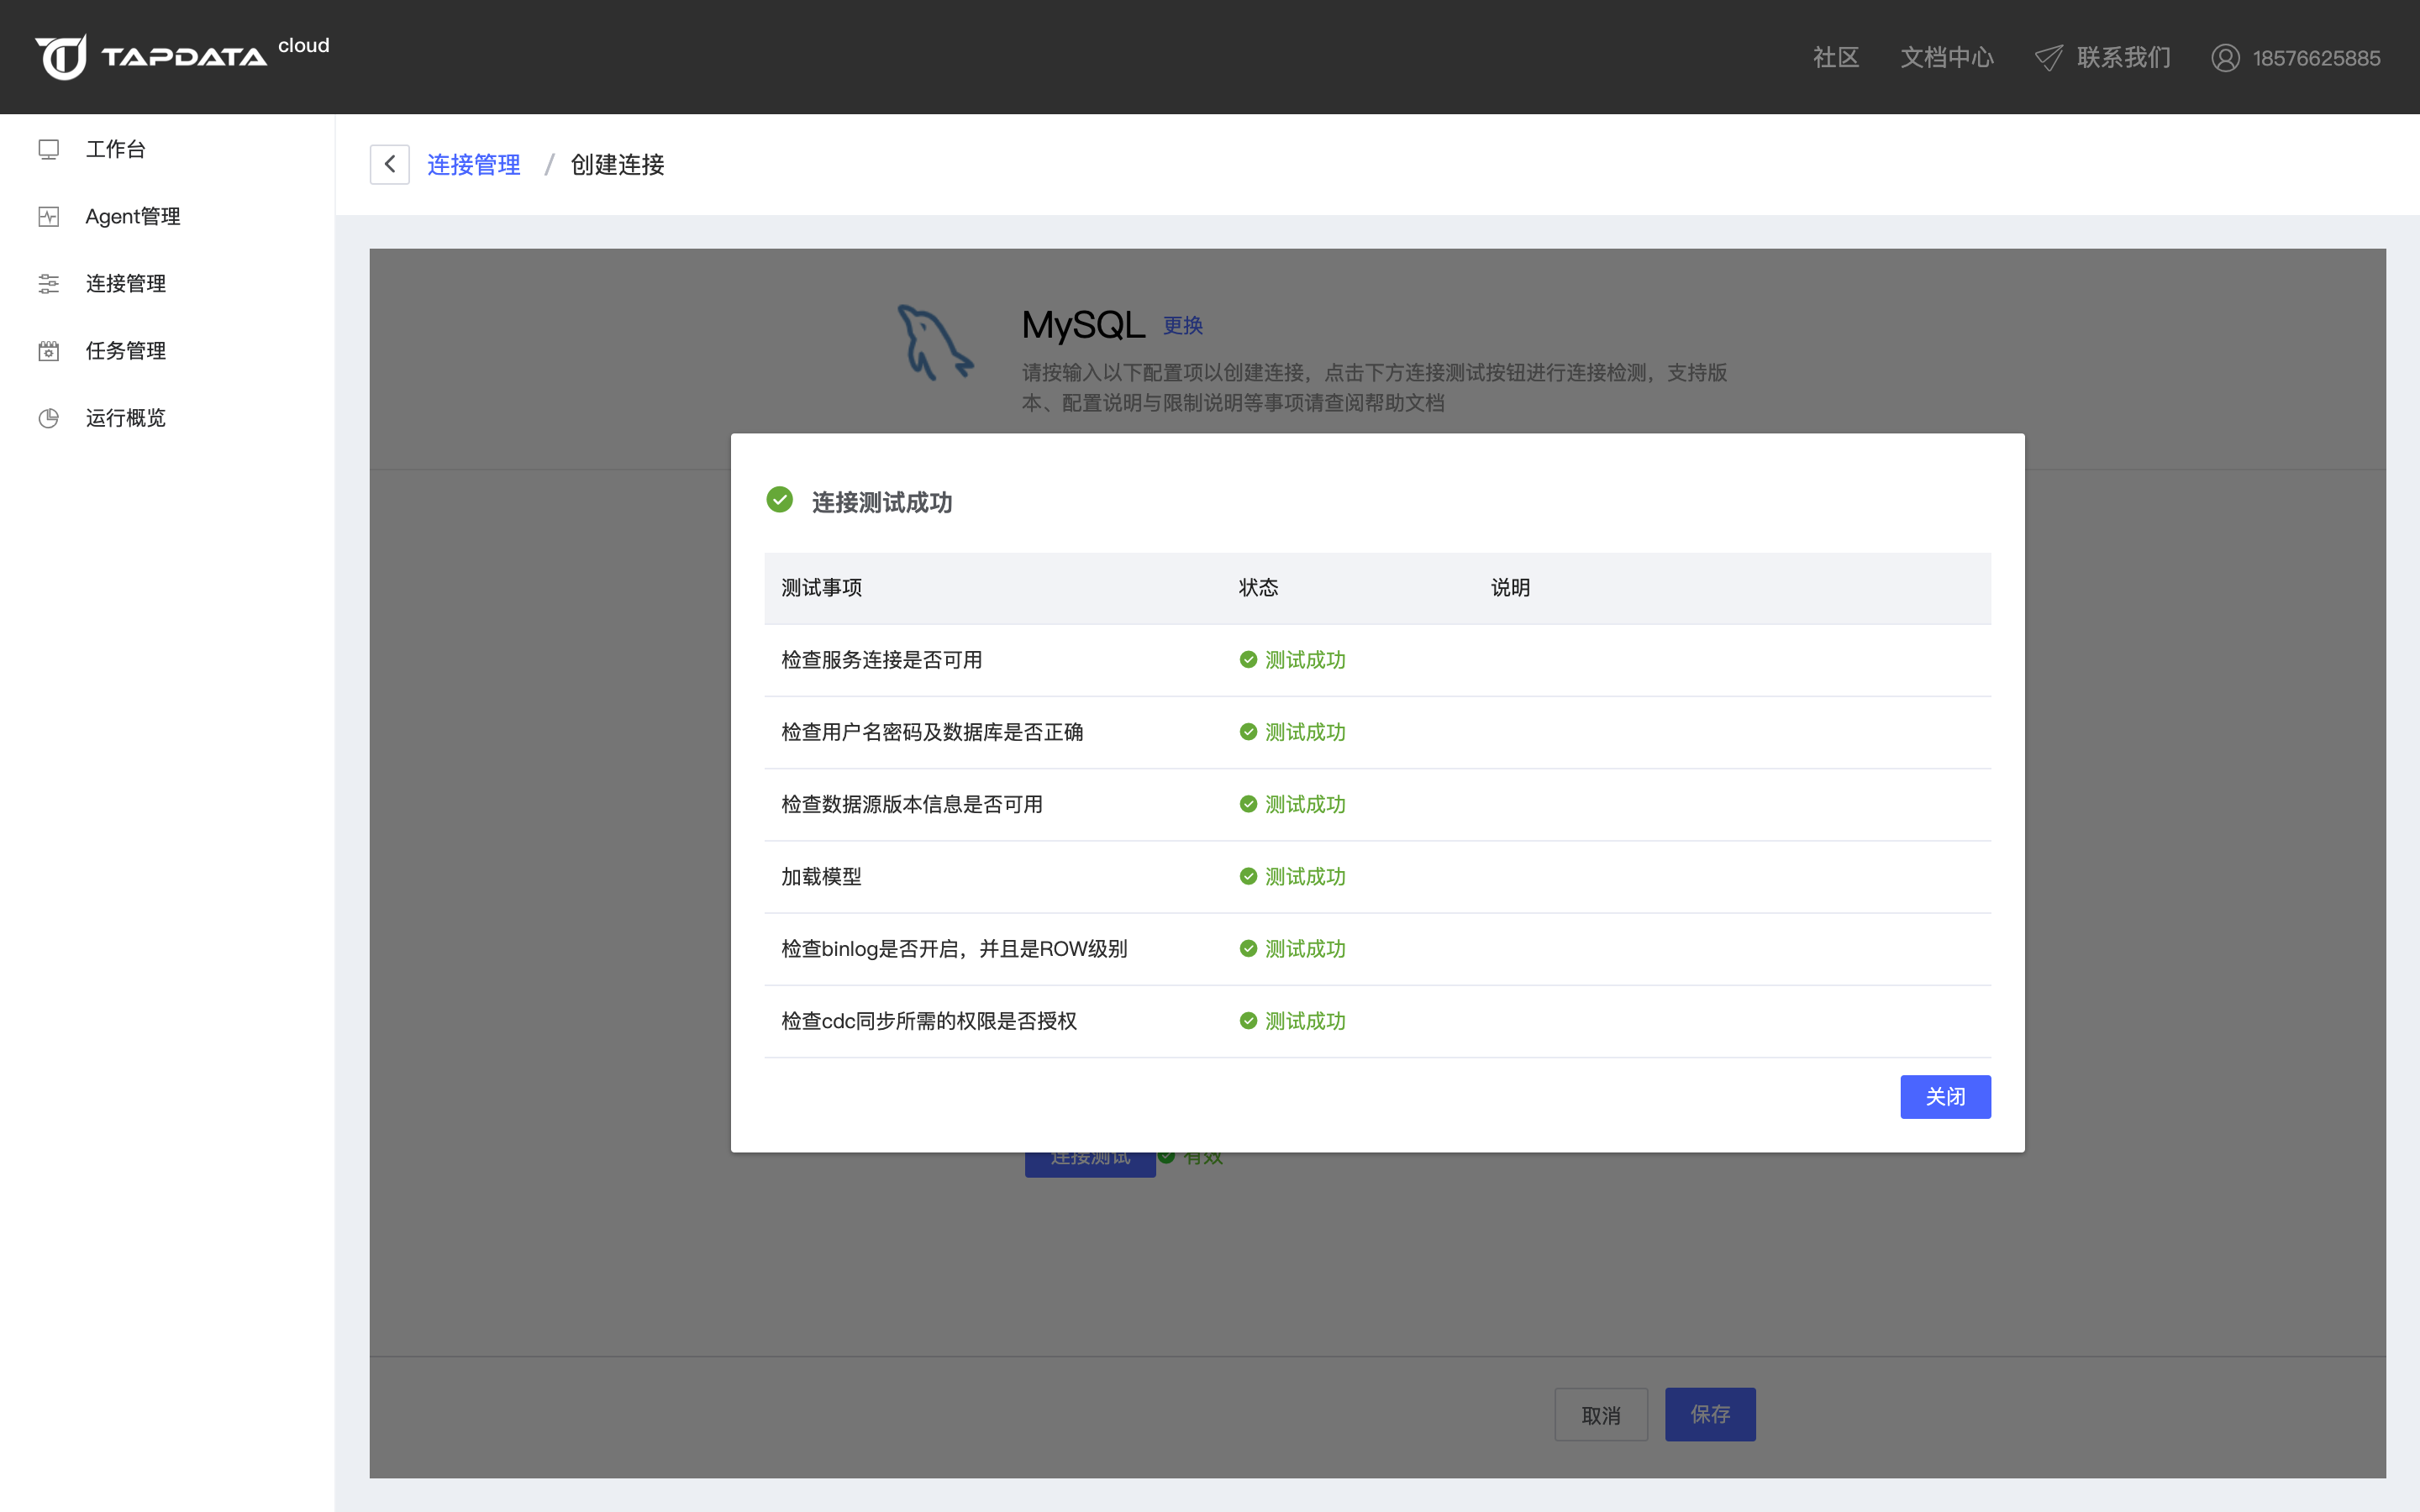
Task: Go back using the left chevron button
Action: [390, 164]
